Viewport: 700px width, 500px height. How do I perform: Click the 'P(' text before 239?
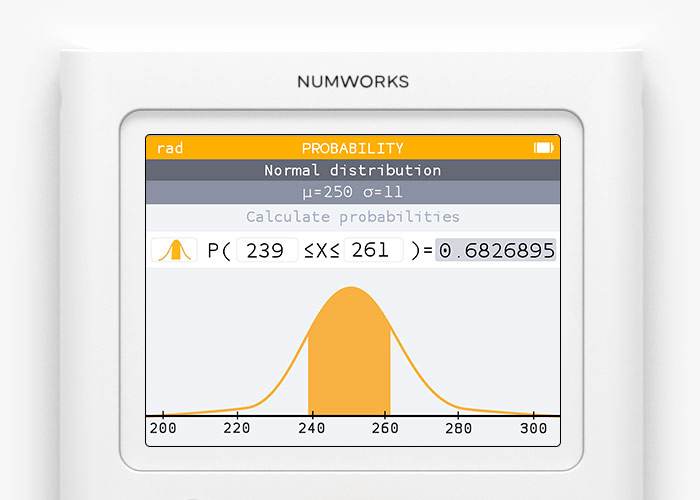219,250
